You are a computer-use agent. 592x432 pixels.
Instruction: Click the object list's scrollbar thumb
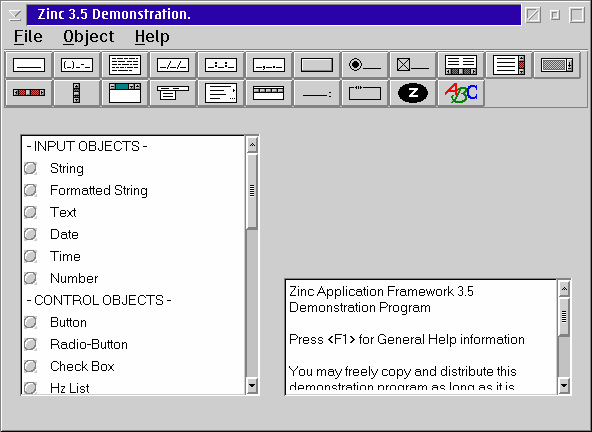pos(252,191)
